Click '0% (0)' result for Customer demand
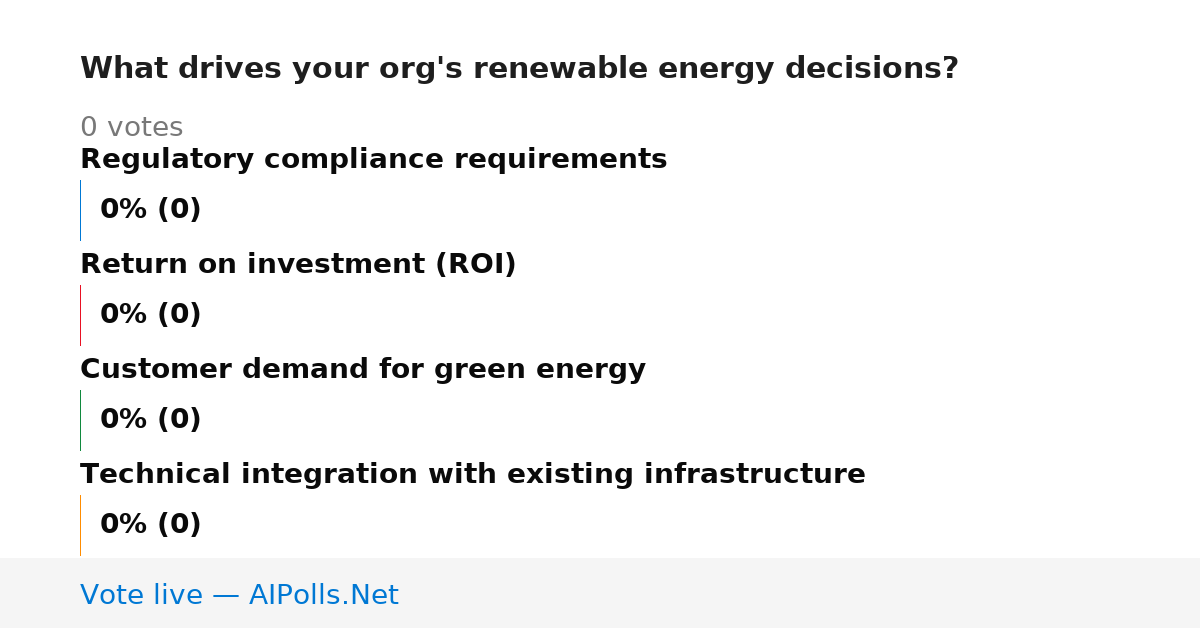This screenshot has width=1200, height=628. 151,420
